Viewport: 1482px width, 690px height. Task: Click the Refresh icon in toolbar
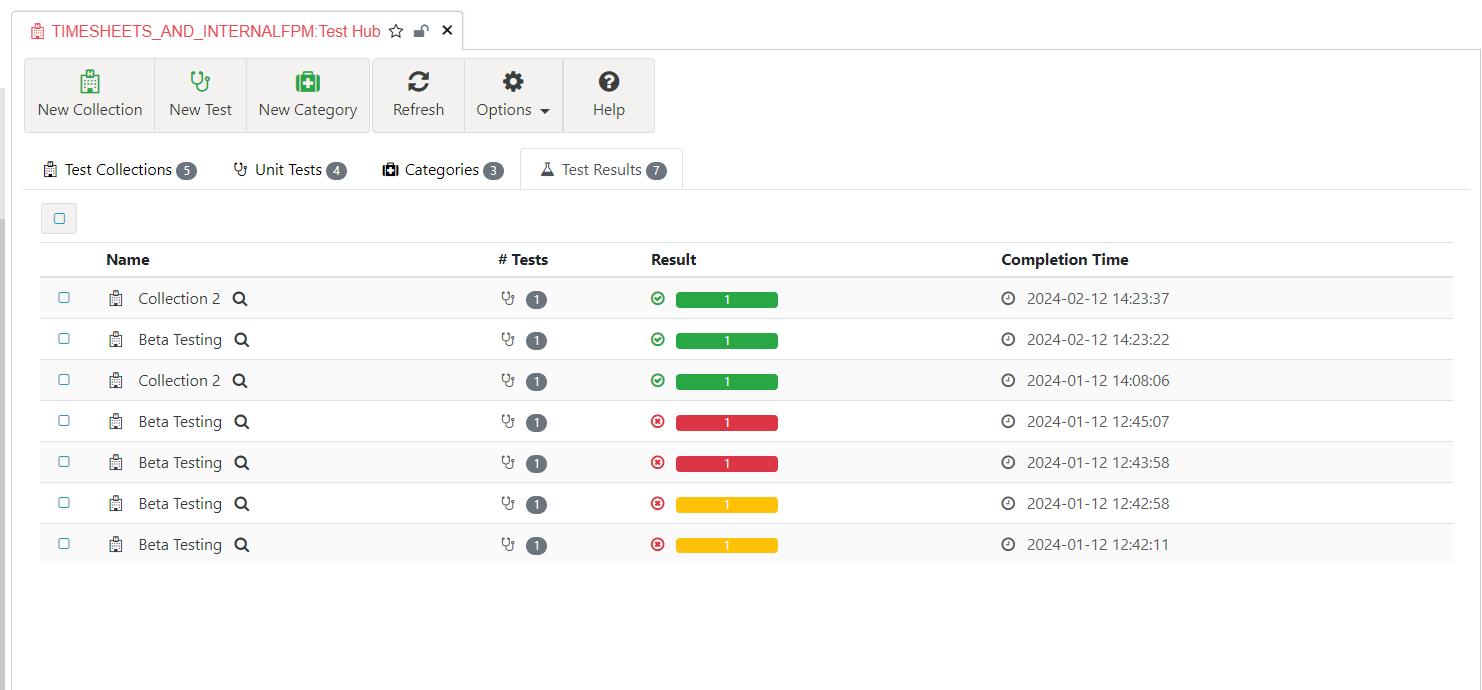pos(418,82)
